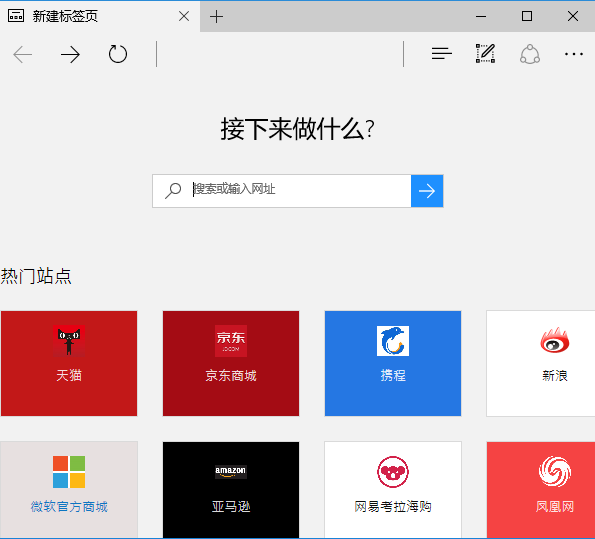Image resolution: width=595 pixels, height=539 pixels.
Task: Click the red koala logo icon
Action: [x=393, y=472]
